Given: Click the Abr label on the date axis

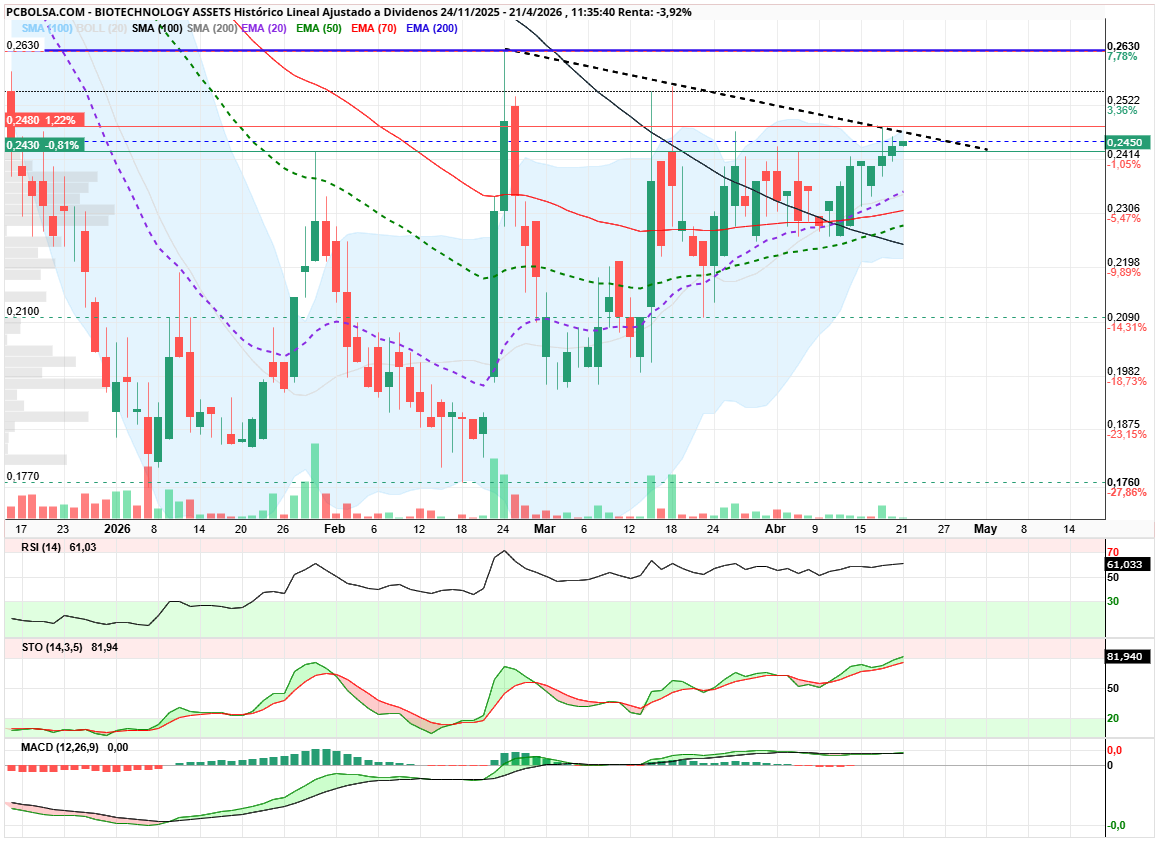Looking at the screenshot, I should [x=775, y=528].
